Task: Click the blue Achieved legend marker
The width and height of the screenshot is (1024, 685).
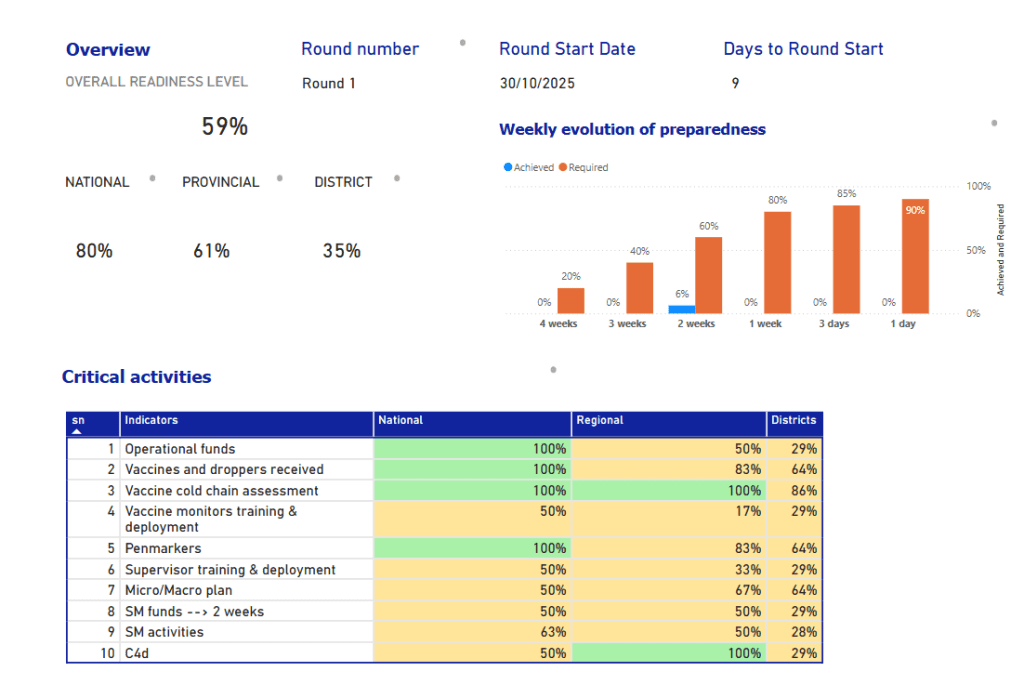Action: click(x=507, y=167)
